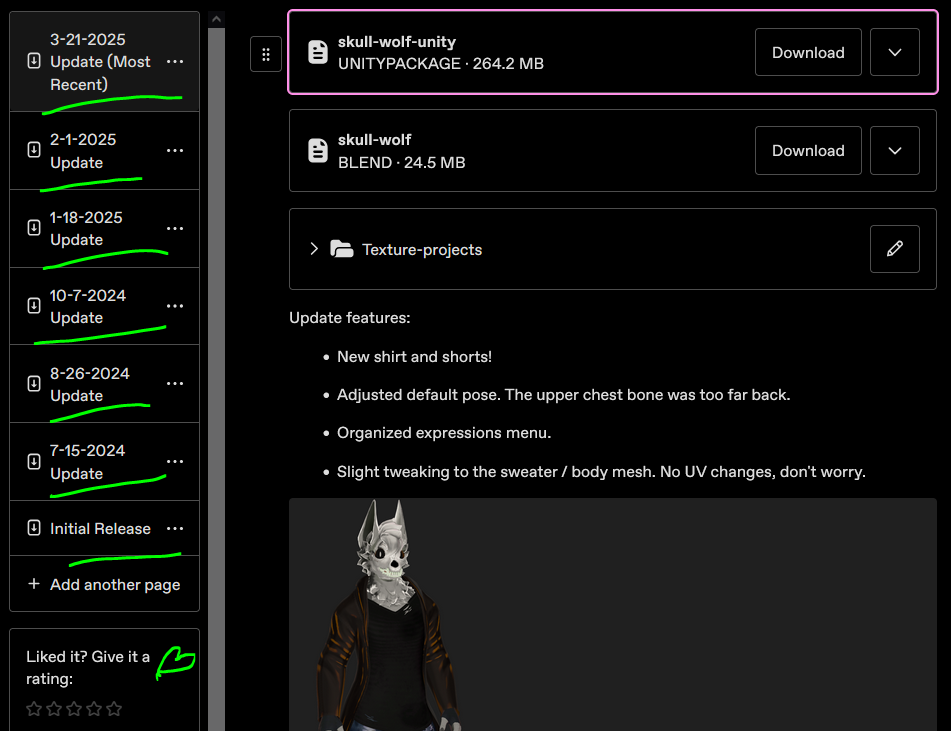Download the skull-wolf-unity package
This screenshot has height=731, width=951.
coord(808,52)
